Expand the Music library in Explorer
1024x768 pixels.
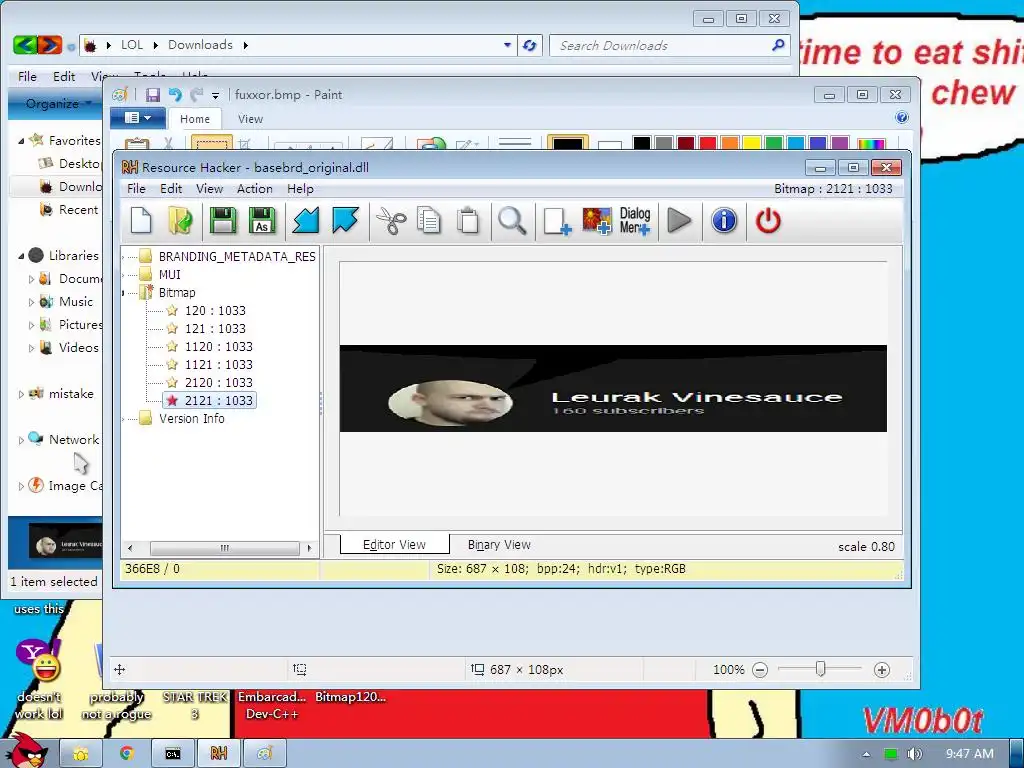tap(31, 302)
